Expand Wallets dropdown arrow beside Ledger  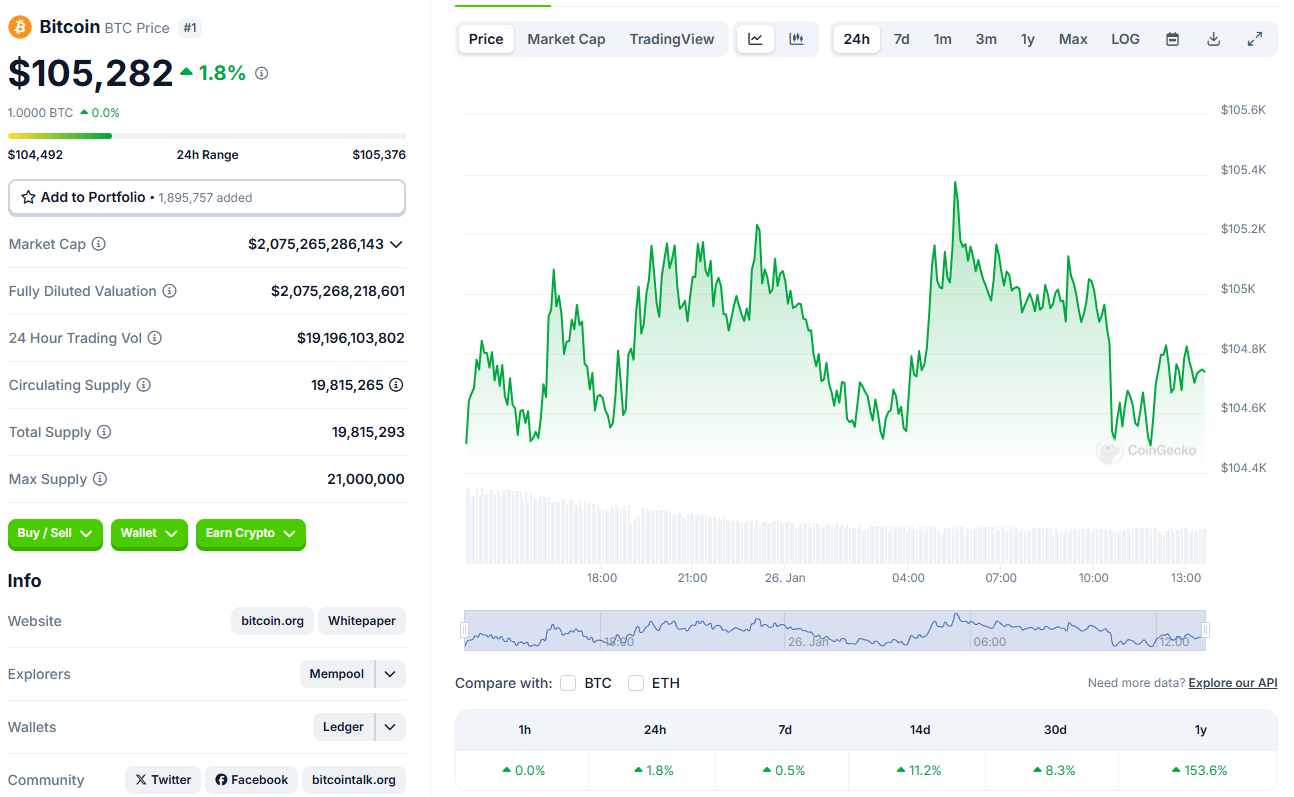pos(390,727)
